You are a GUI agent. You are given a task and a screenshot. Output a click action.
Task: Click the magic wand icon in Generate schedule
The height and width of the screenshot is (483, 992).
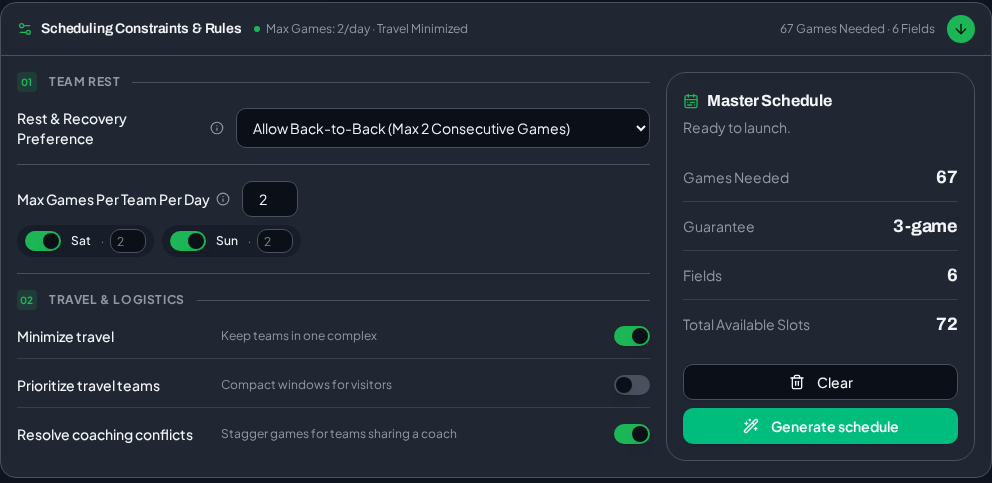(x=751, y=427)
